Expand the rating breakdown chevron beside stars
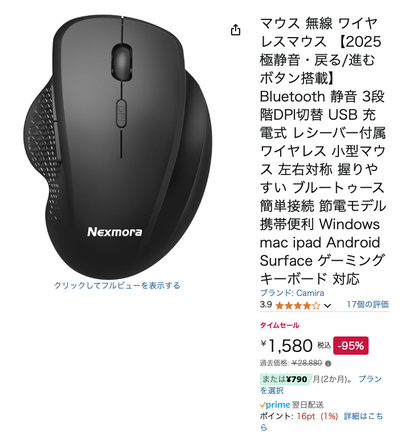Screen dimensions: 400x434 coord(327,305)
